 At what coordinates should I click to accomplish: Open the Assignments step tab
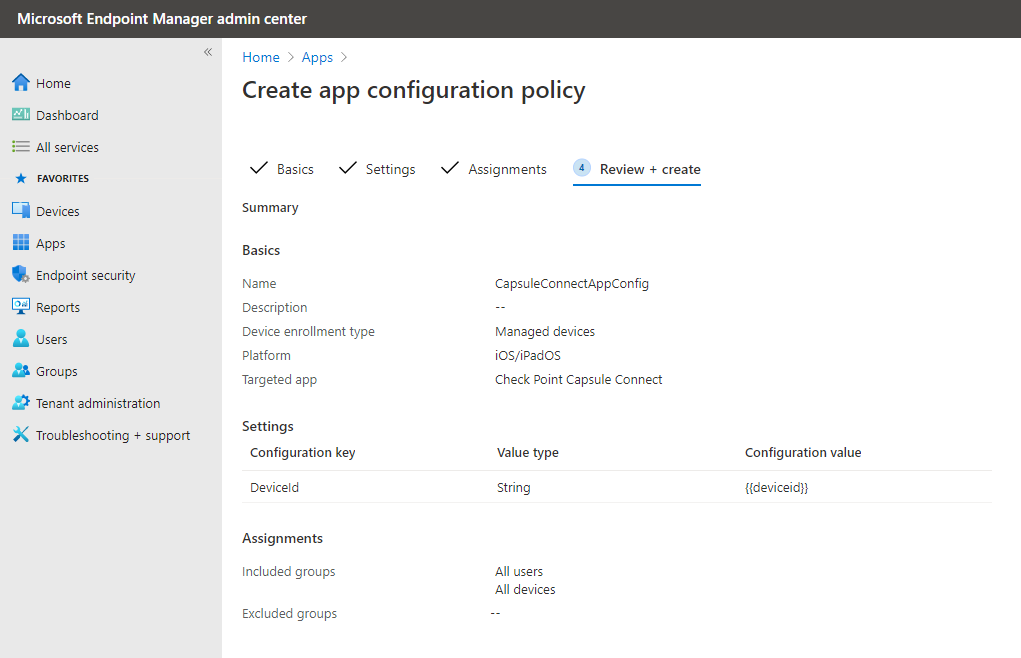click(x=494, y=169)
